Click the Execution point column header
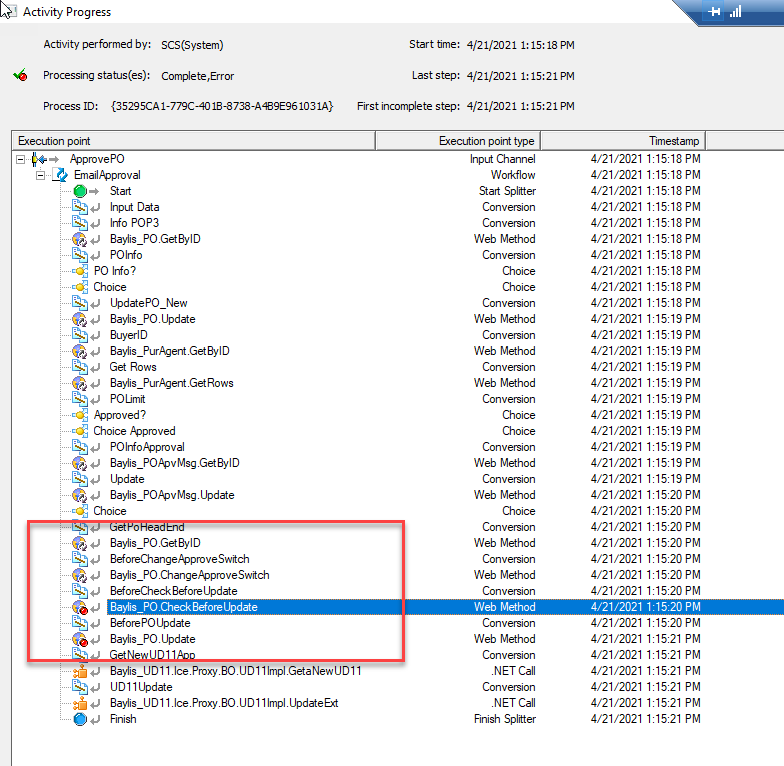 coord(193,141)
